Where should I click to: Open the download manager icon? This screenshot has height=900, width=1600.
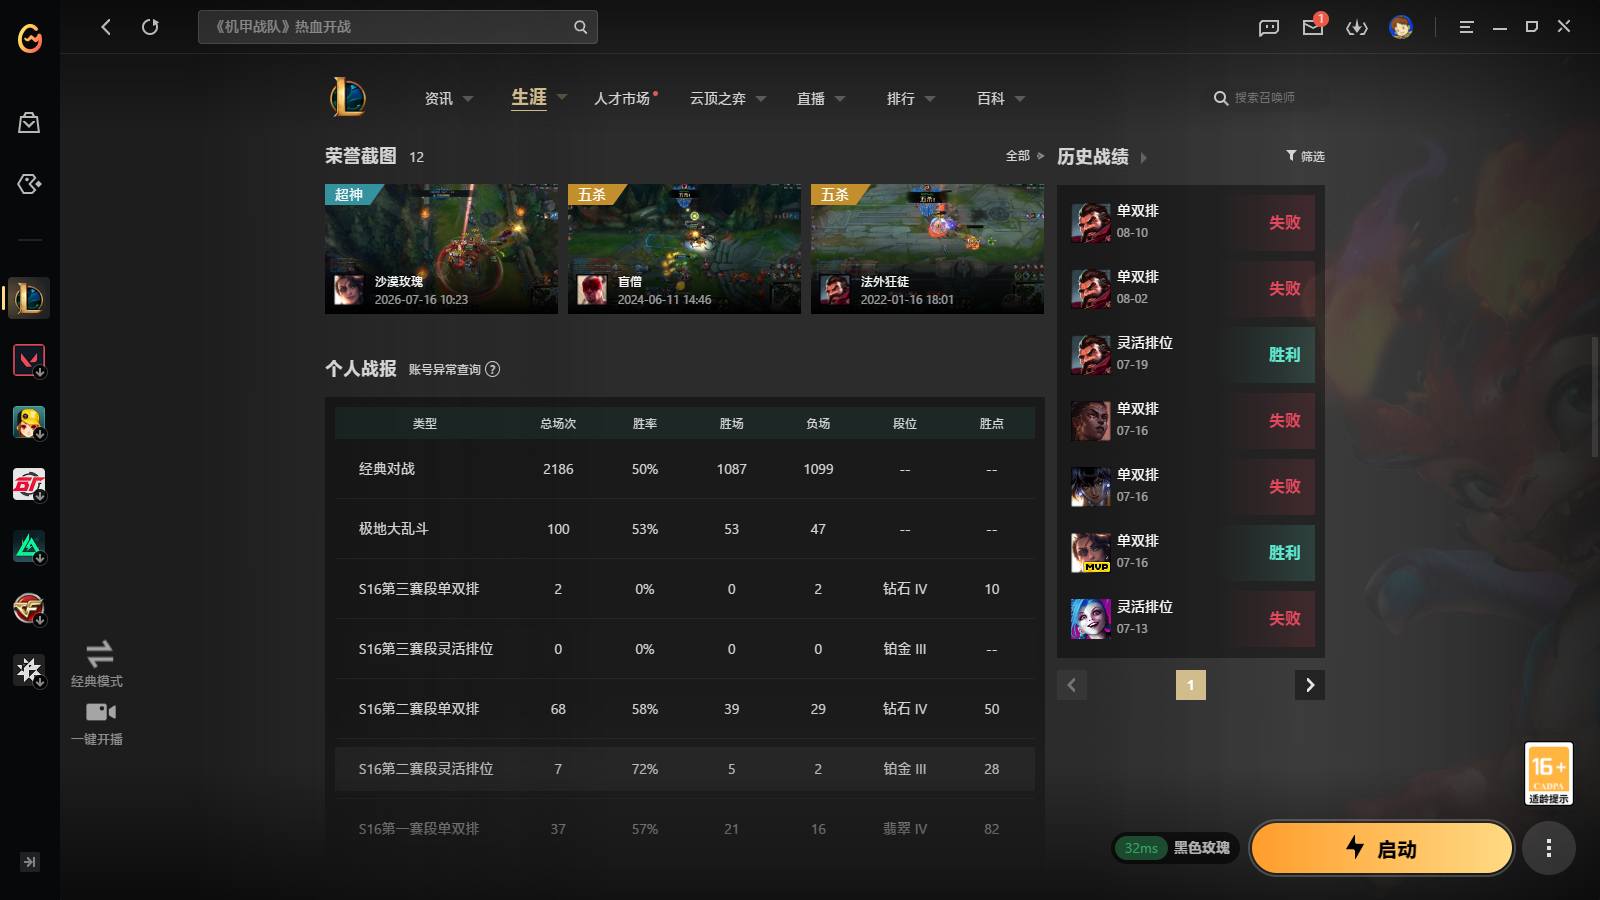(1357, 27)
